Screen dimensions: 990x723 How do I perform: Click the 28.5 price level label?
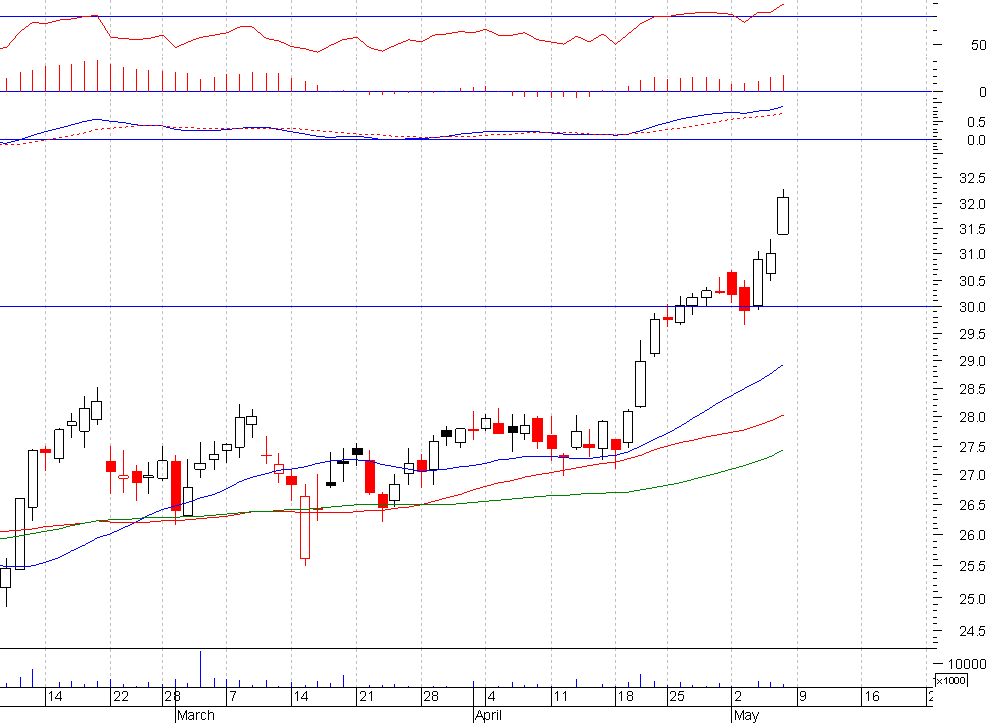click(x=972, y=389)
